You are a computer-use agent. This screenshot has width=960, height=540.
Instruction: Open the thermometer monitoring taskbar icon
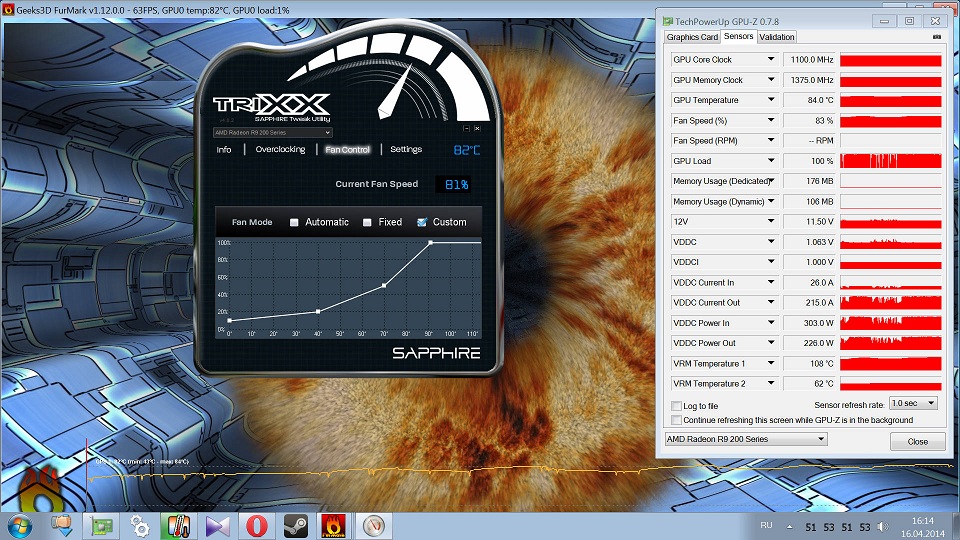178,527
